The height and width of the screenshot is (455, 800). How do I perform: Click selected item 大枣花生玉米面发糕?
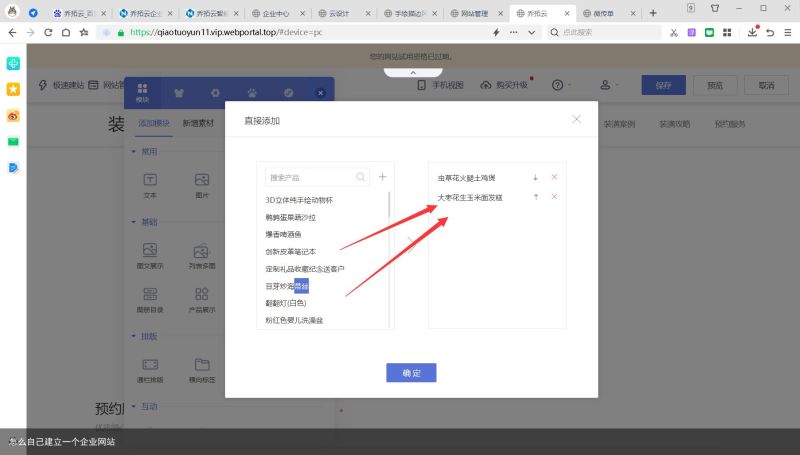pos(470,197)
